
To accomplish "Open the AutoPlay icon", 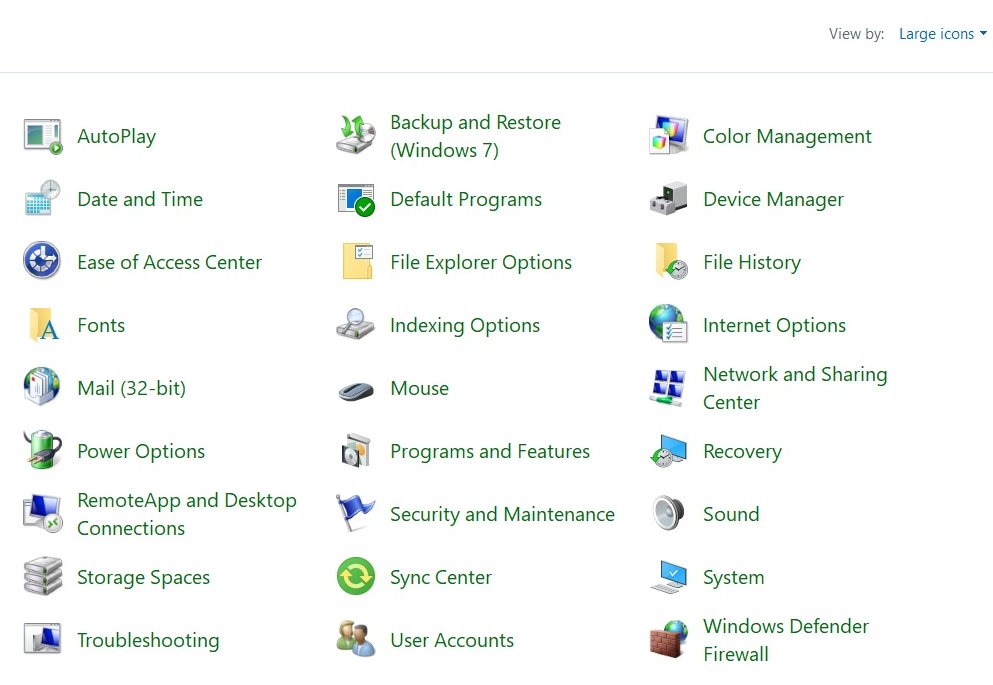I will pos(42,136).
